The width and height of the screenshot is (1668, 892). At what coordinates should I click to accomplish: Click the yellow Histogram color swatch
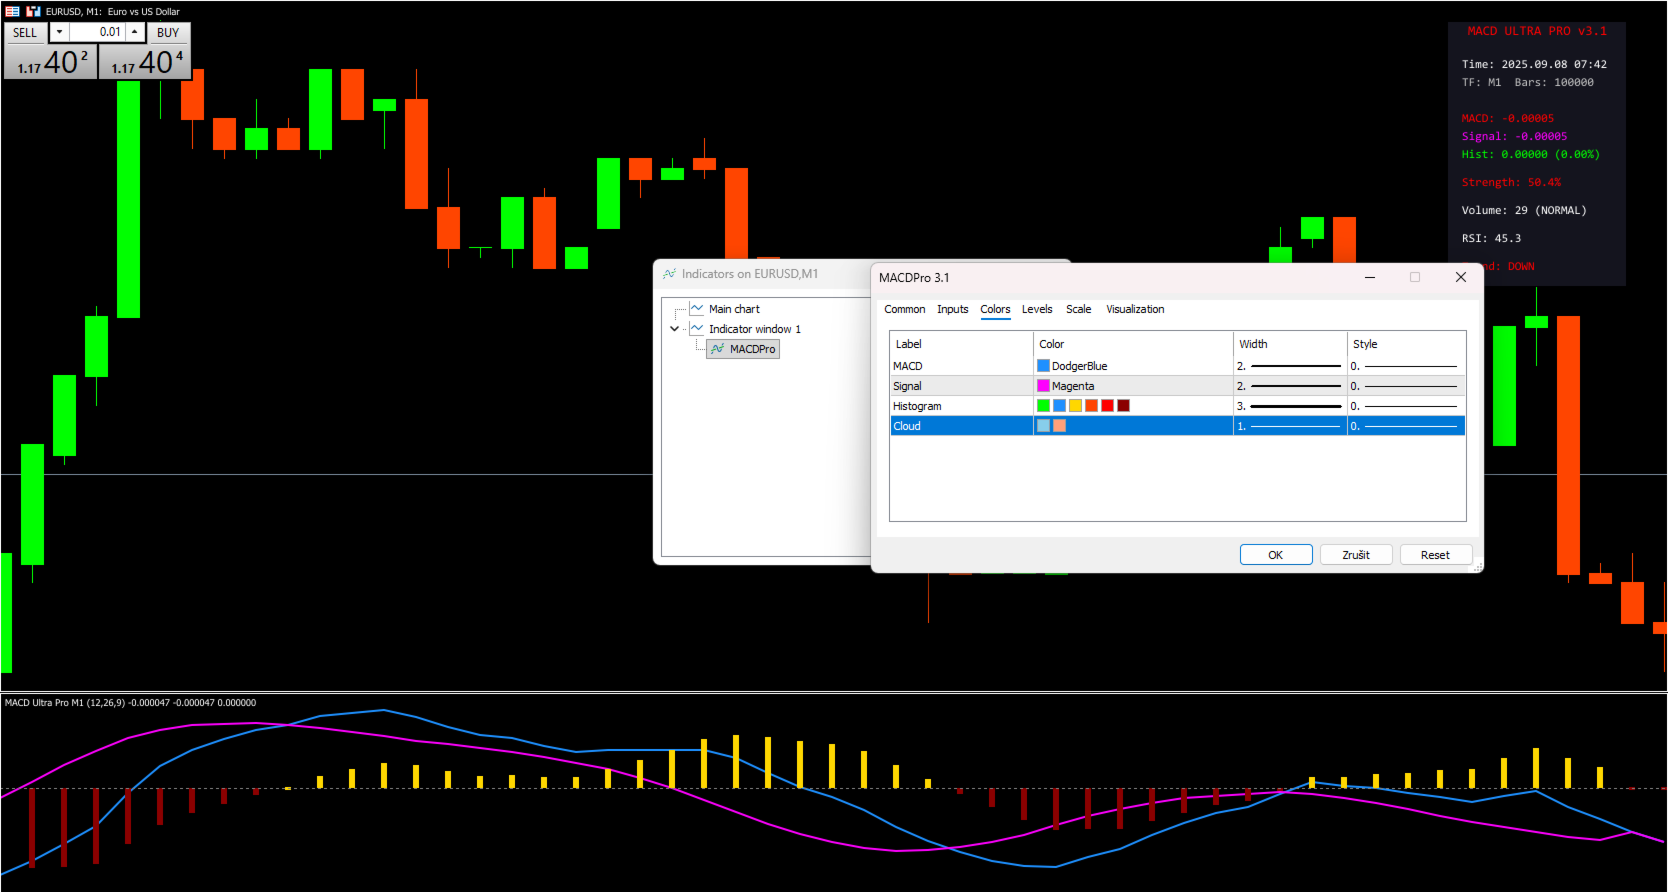[1075, 406]
